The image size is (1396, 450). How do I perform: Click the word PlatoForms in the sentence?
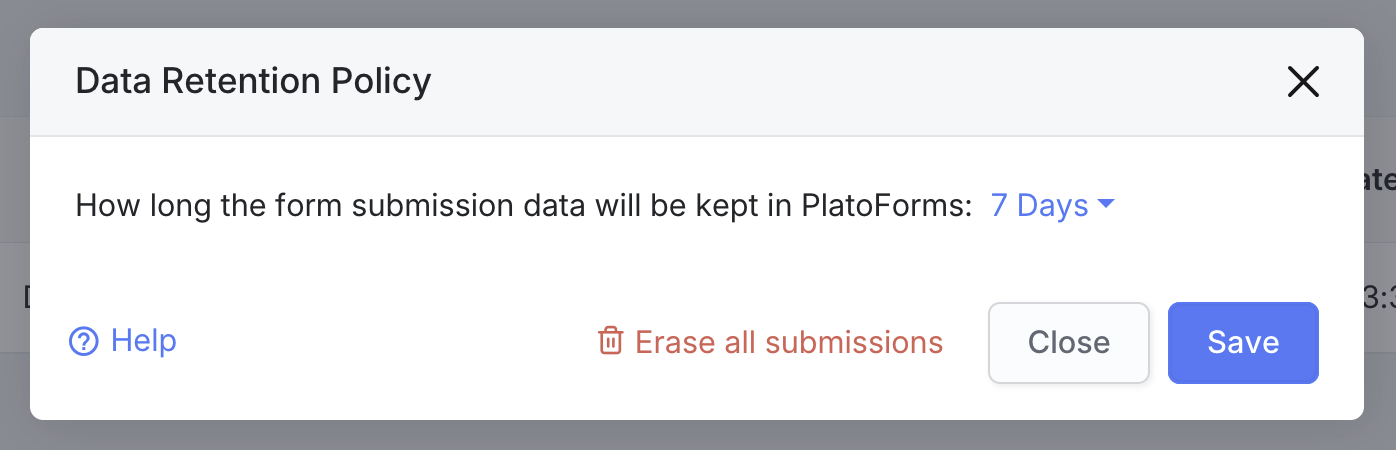click(x=887, y=206)
